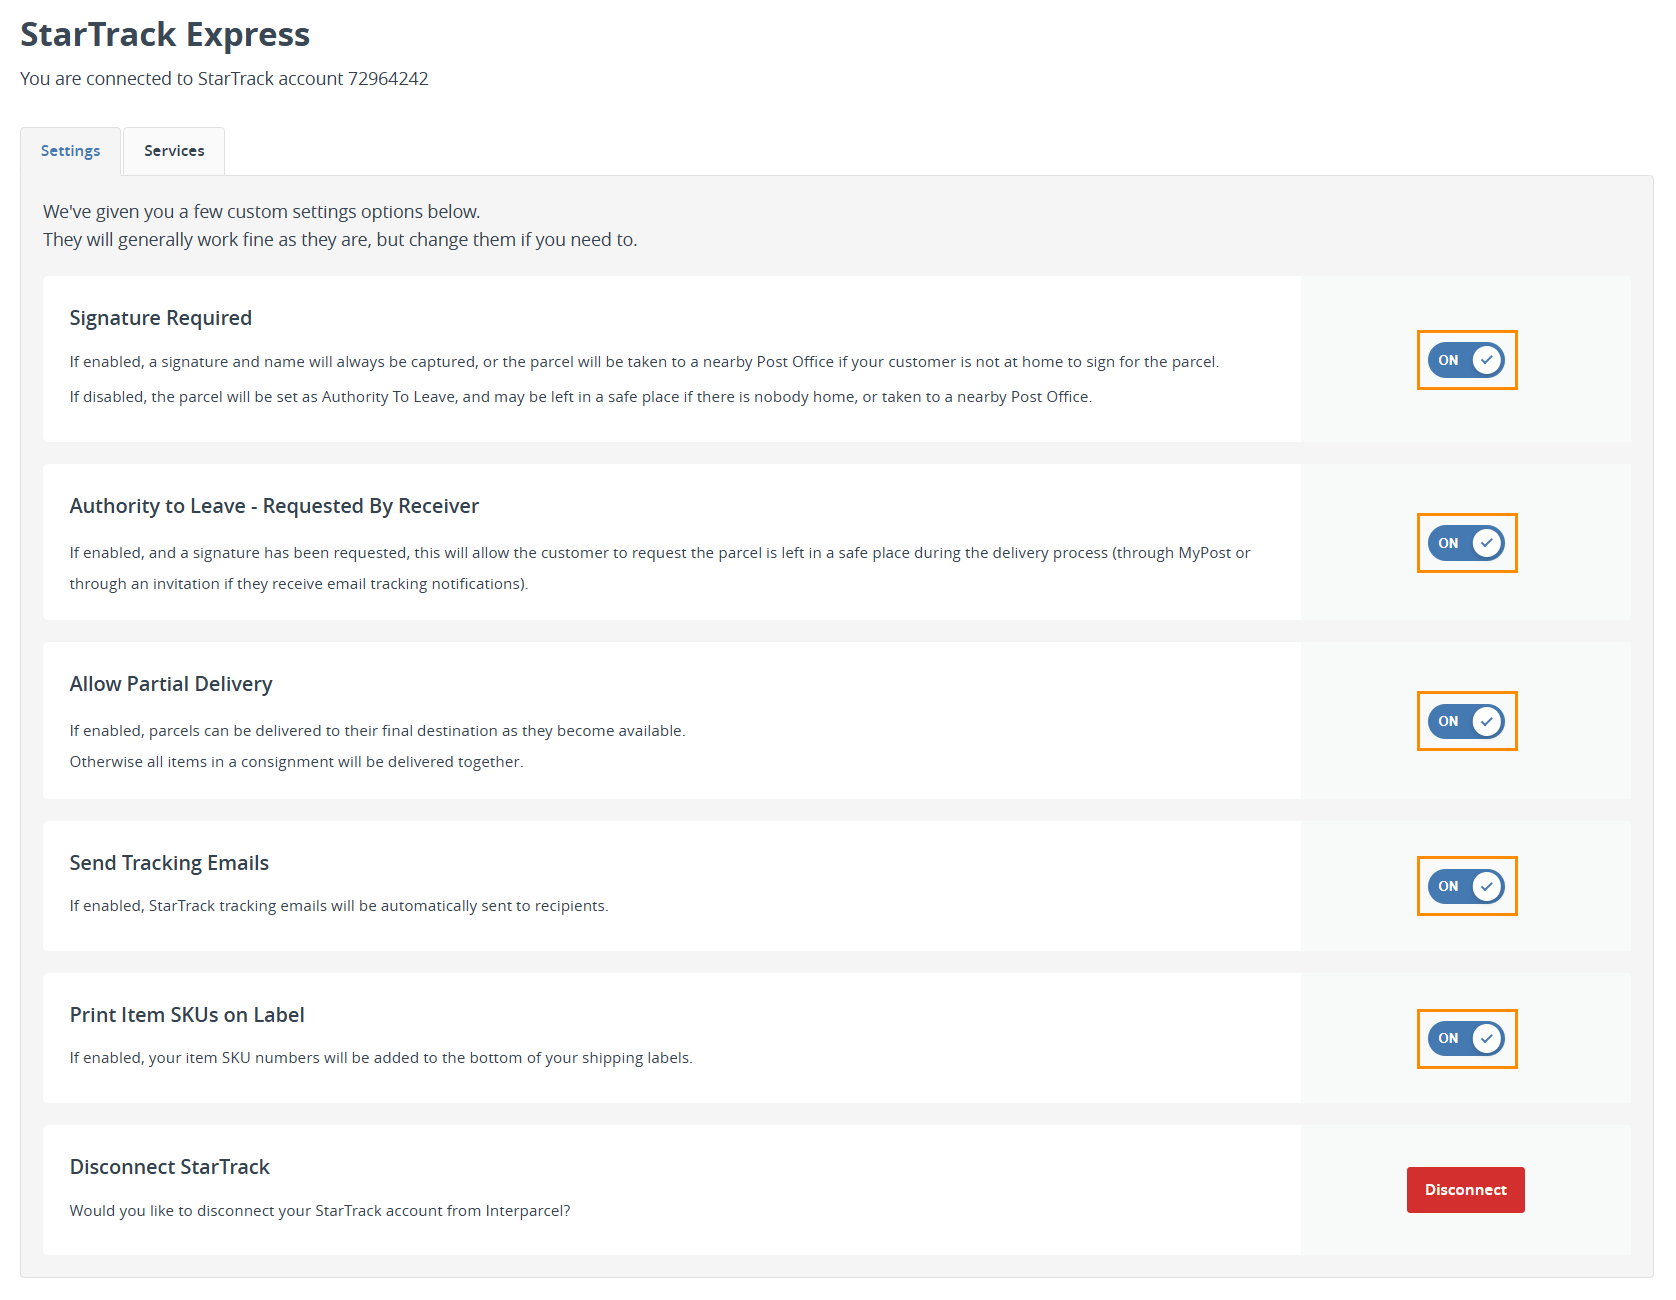Click the tracking emails description text

tap(339, 906)
